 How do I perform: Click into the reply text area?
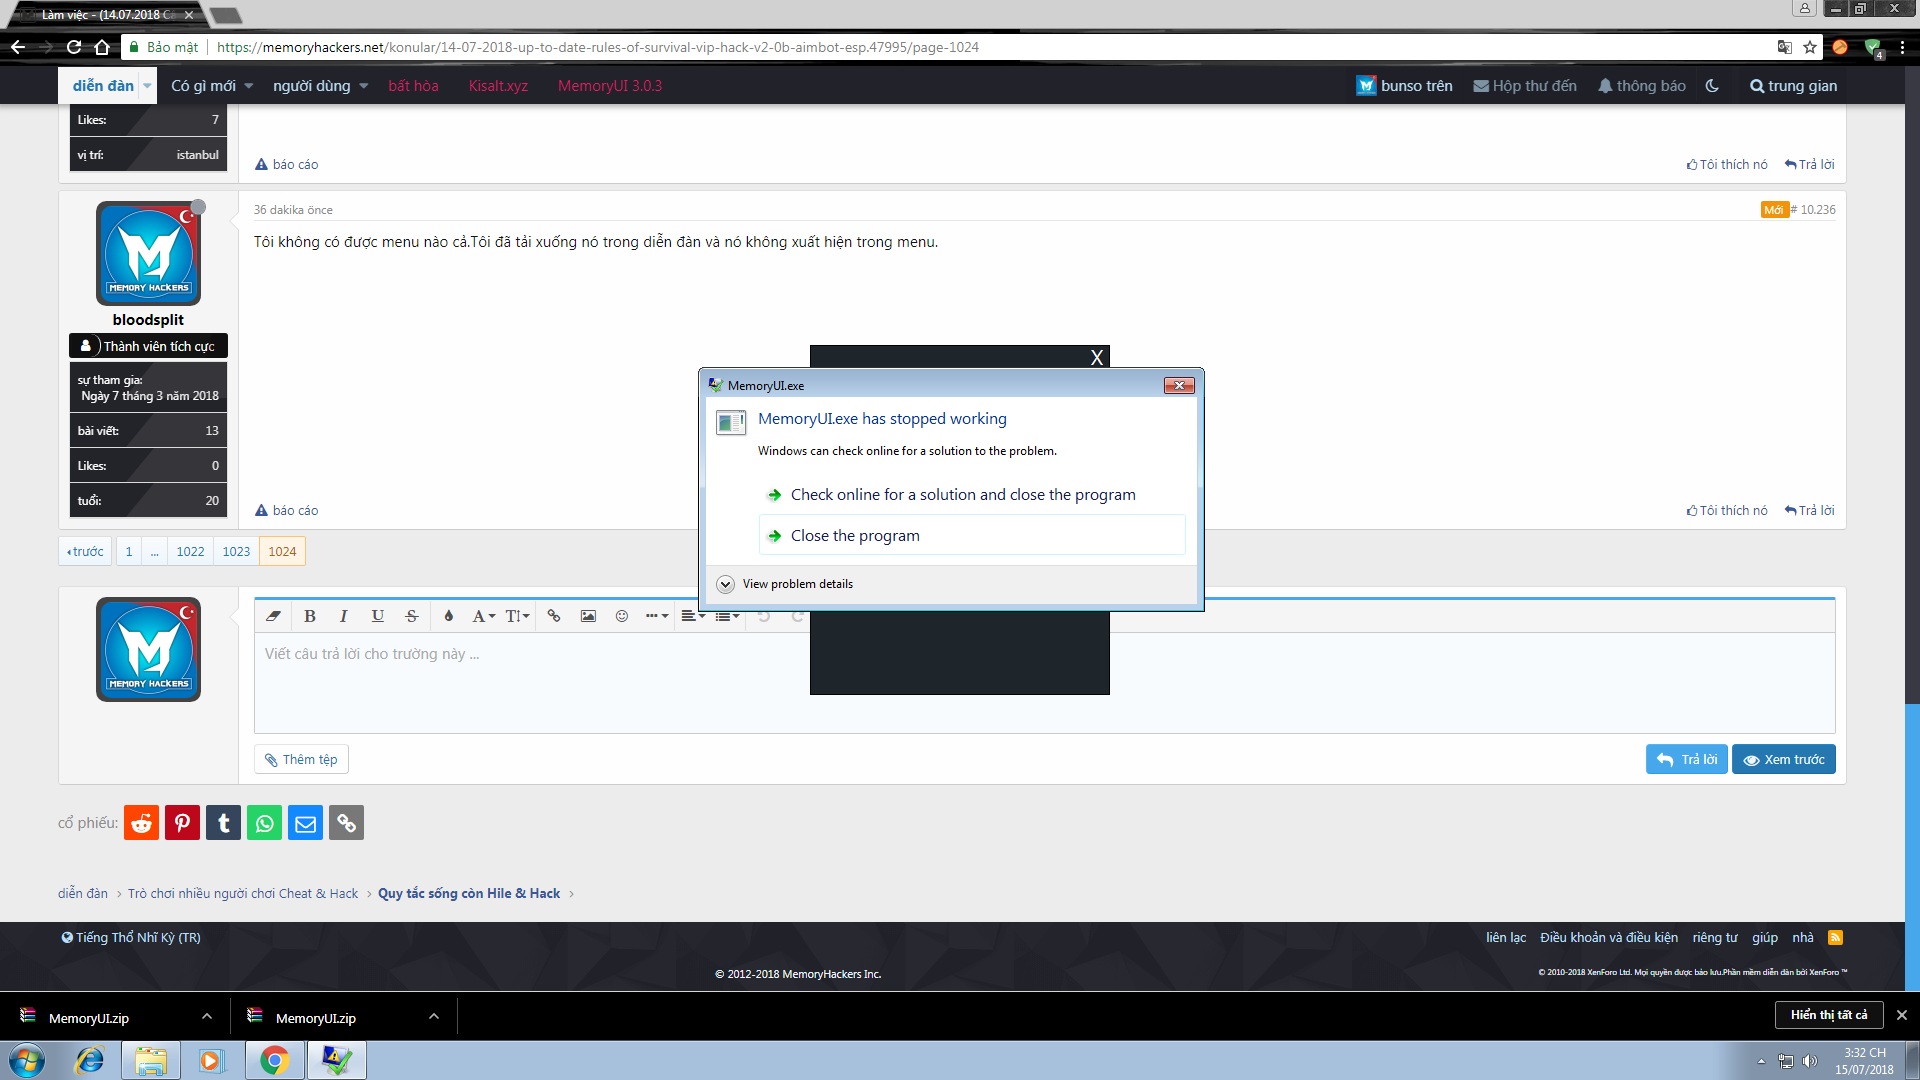[x=1044, y=682]
